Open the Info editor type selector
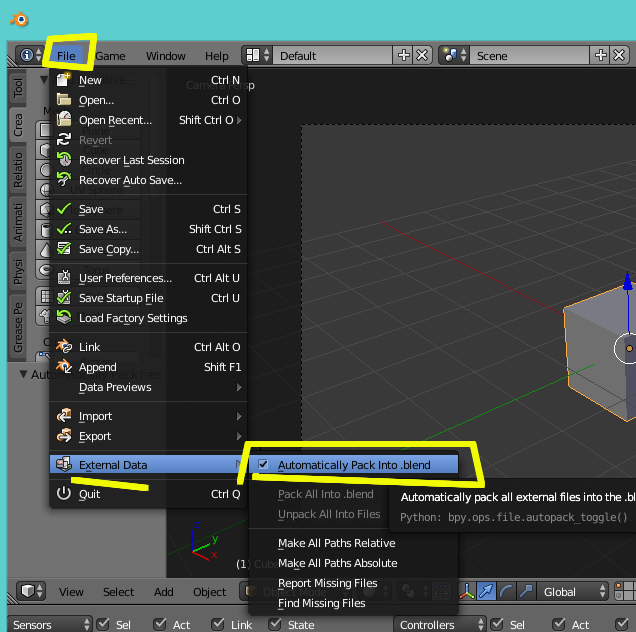 pyautogui.click(x=30, y=55)
